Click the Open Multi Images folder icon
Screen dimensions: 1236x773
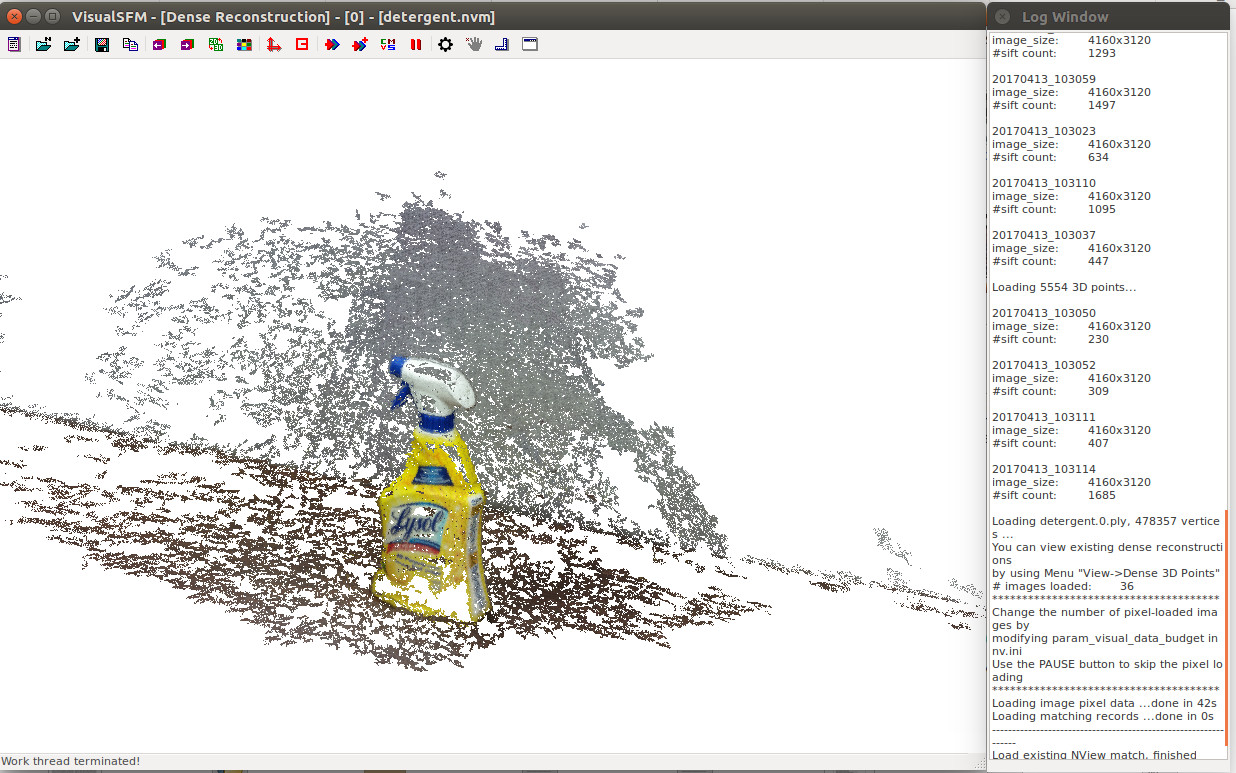click(x=44, y=45)
